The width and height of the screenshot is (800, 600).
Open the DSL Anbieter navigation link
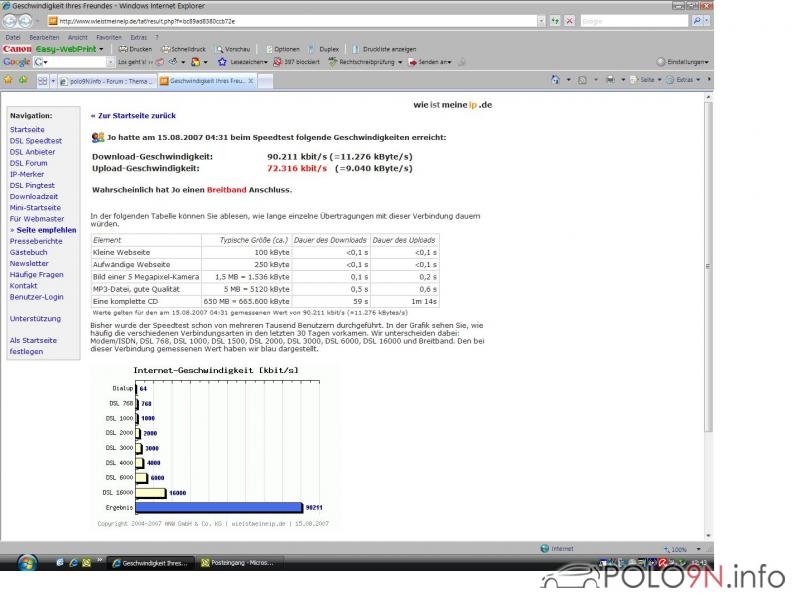point(32,152)
